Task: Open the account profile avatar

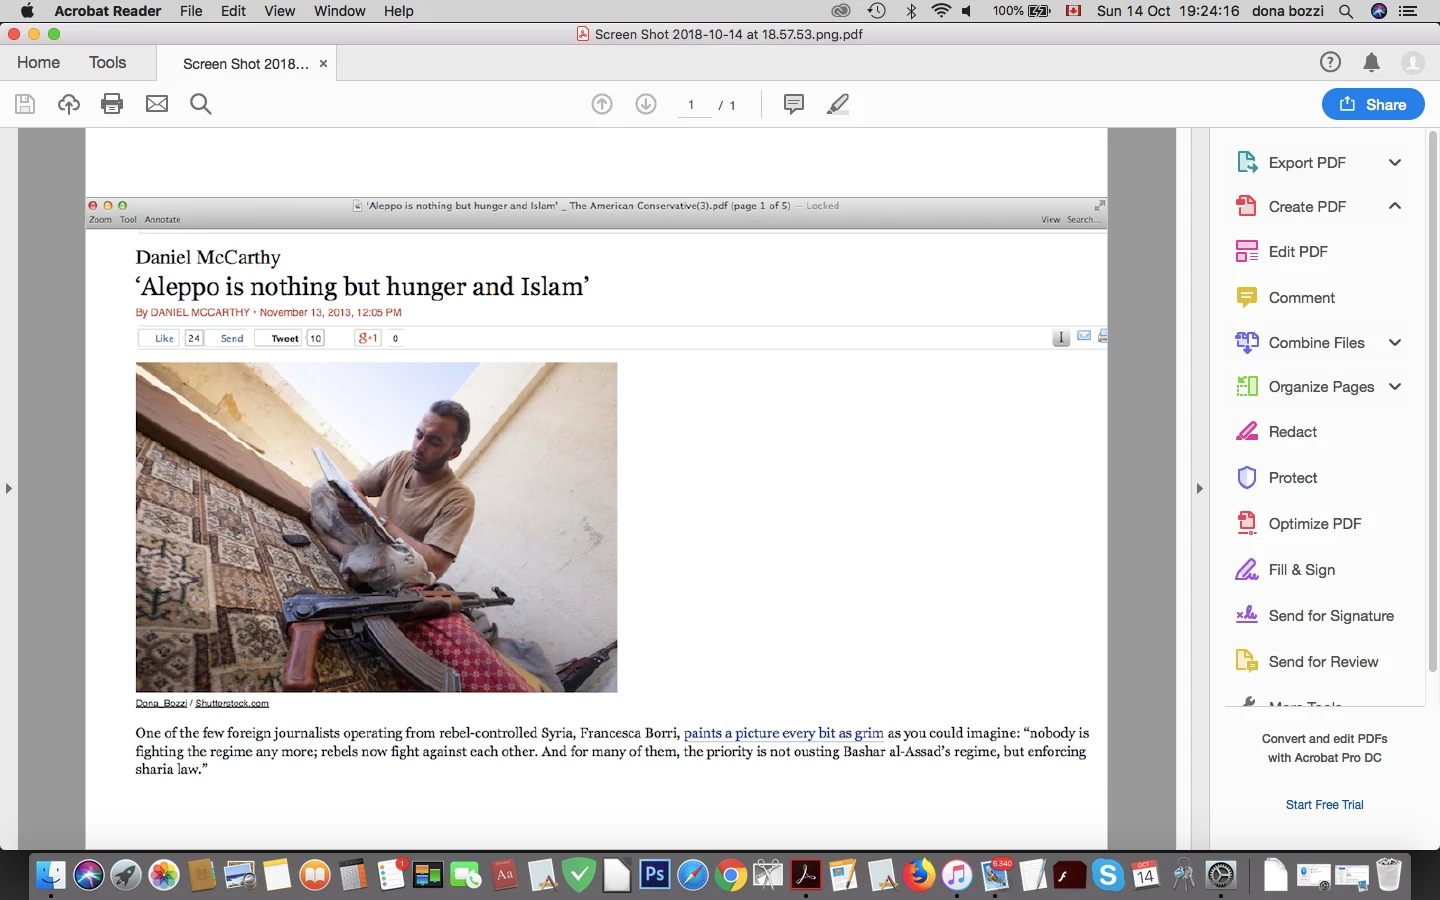Action: pos(1413,62)
